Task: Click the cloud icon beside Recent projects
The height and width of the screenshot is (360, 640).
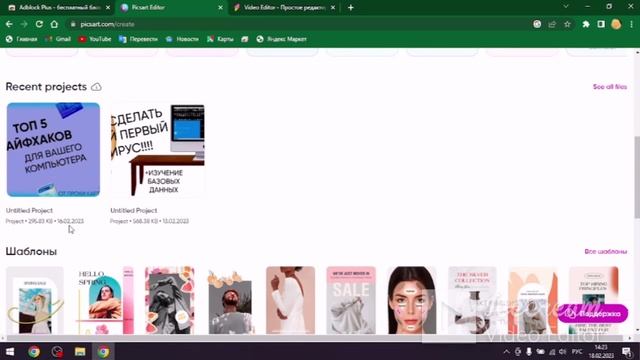Action: click(x=96, y=87)
